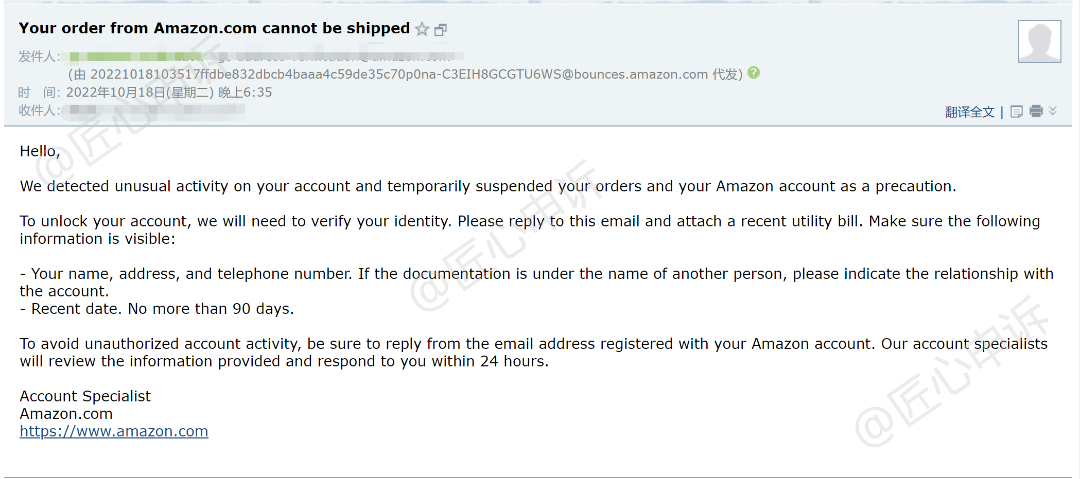Click the note icon beside the printer
Viewport: 1080px width, 479px height.
1017,111
